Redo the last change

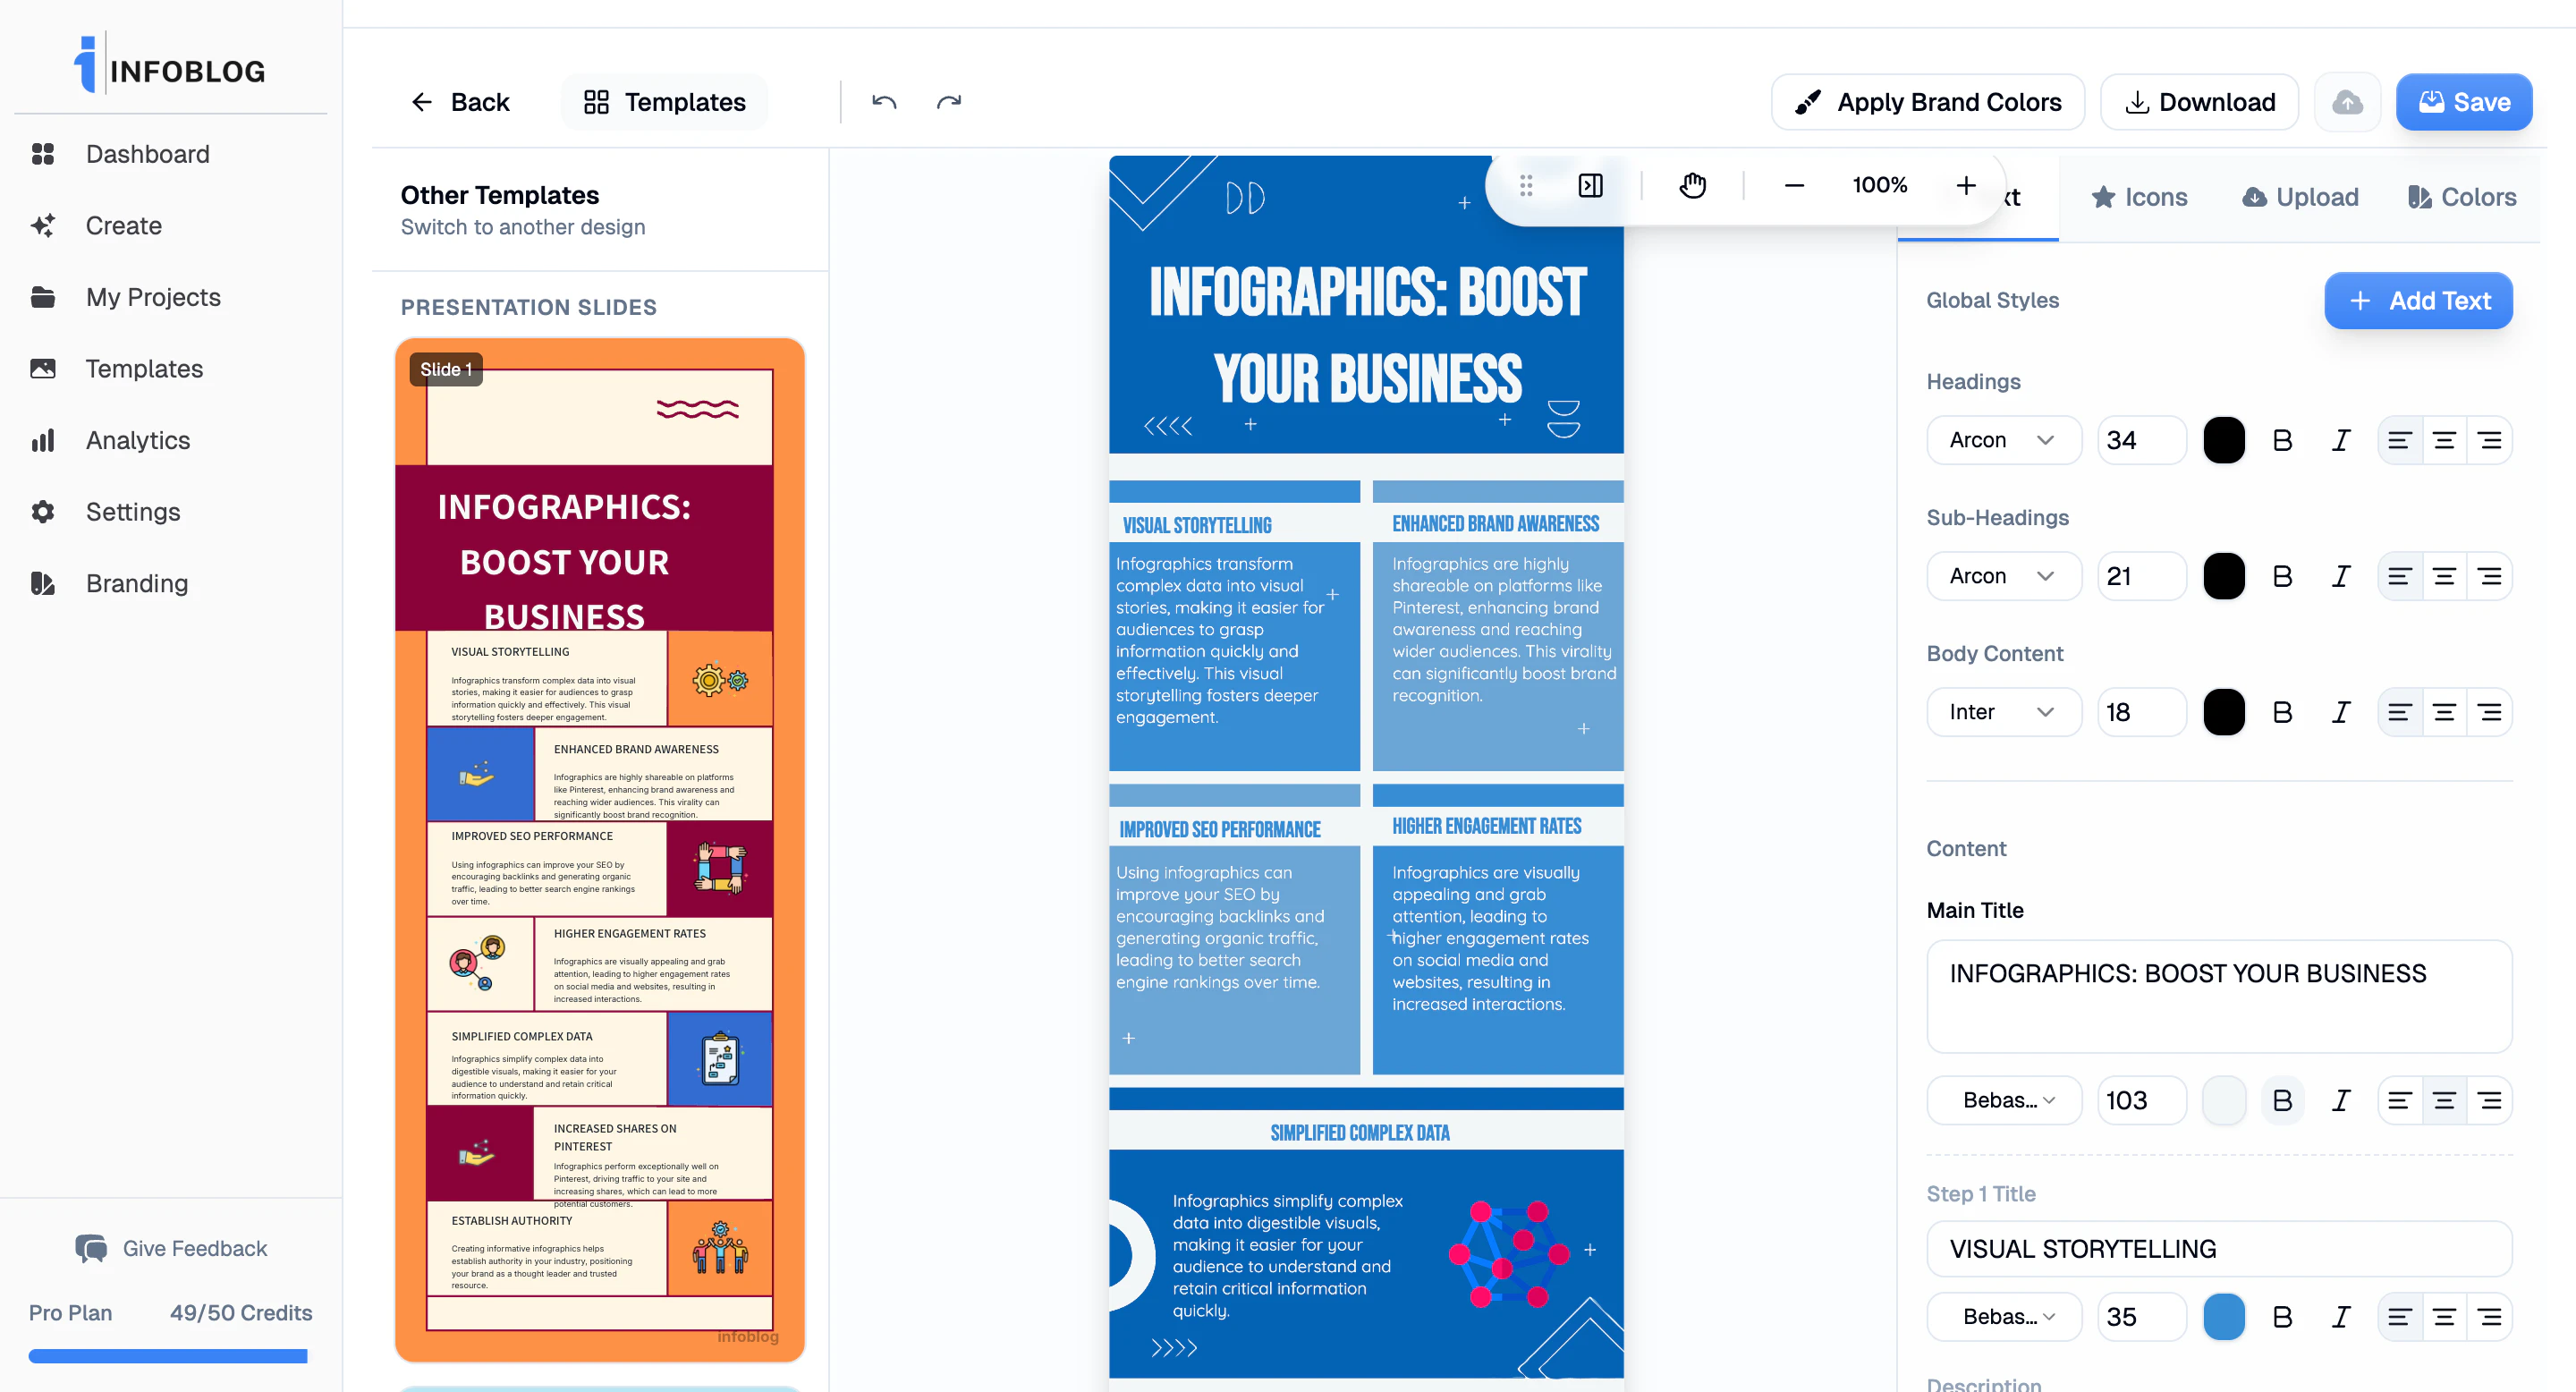pos(947,101)
